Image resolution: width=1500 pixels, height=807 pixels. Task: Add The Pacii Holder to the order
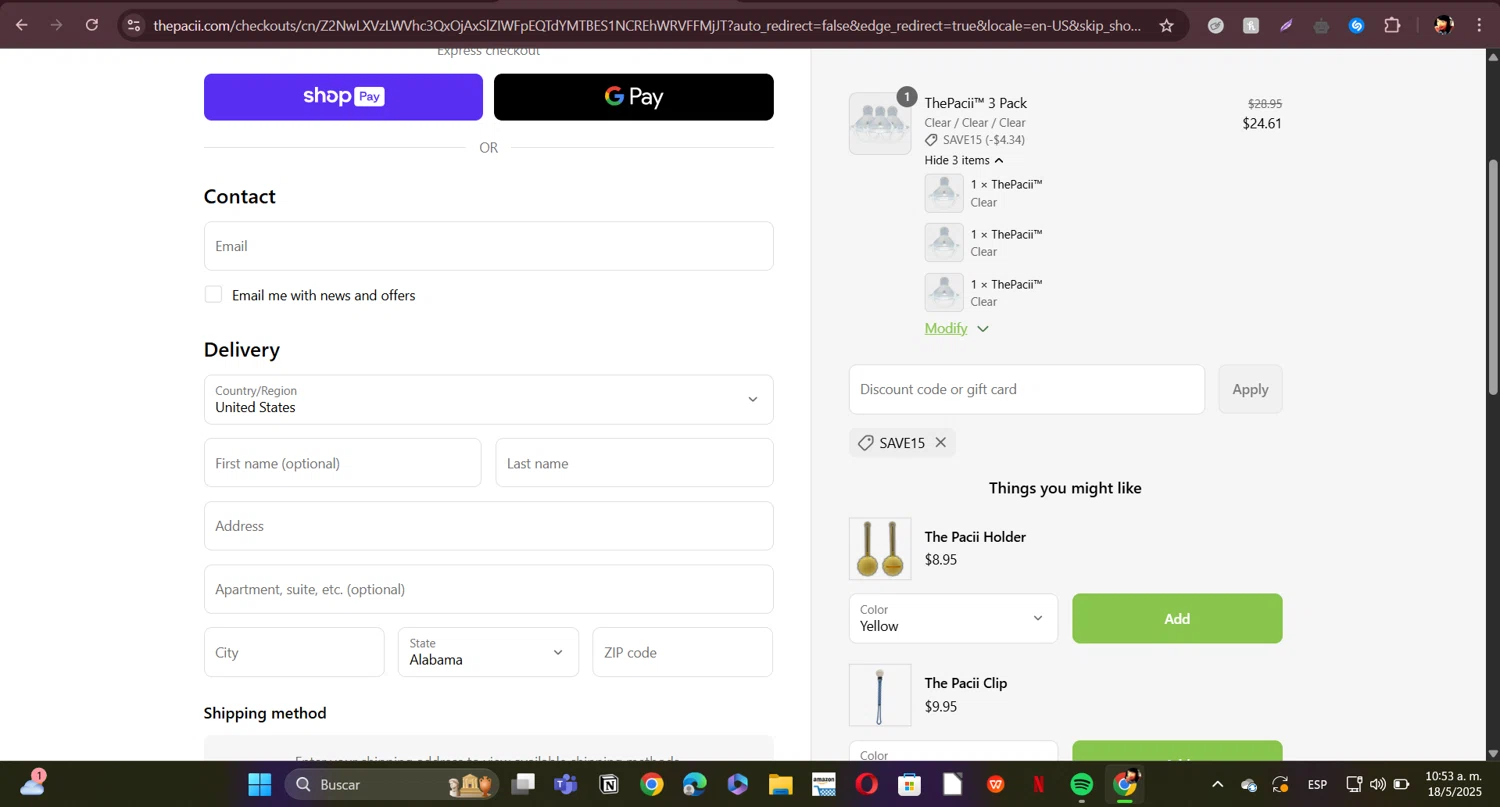[1177, 618]
